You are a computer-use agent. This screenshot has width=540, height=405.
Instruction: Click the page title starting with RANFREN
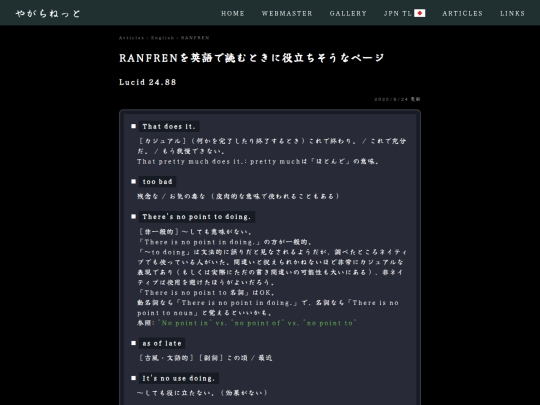[252, 58]
